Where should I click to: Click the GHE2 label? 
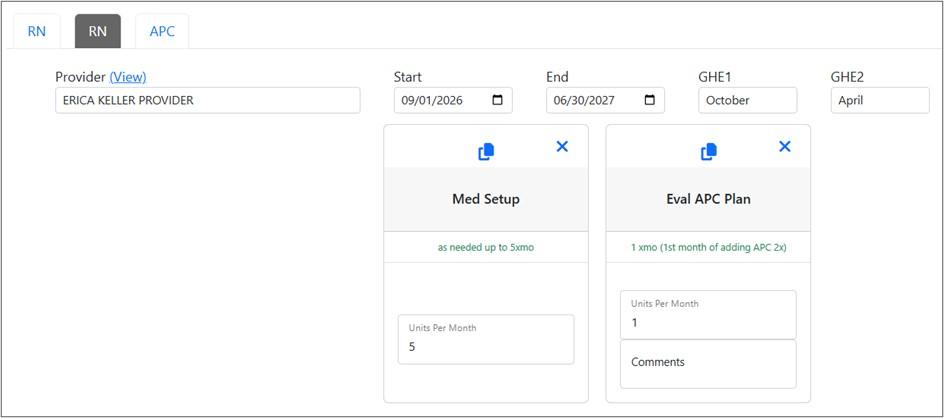tap(848, 77)
